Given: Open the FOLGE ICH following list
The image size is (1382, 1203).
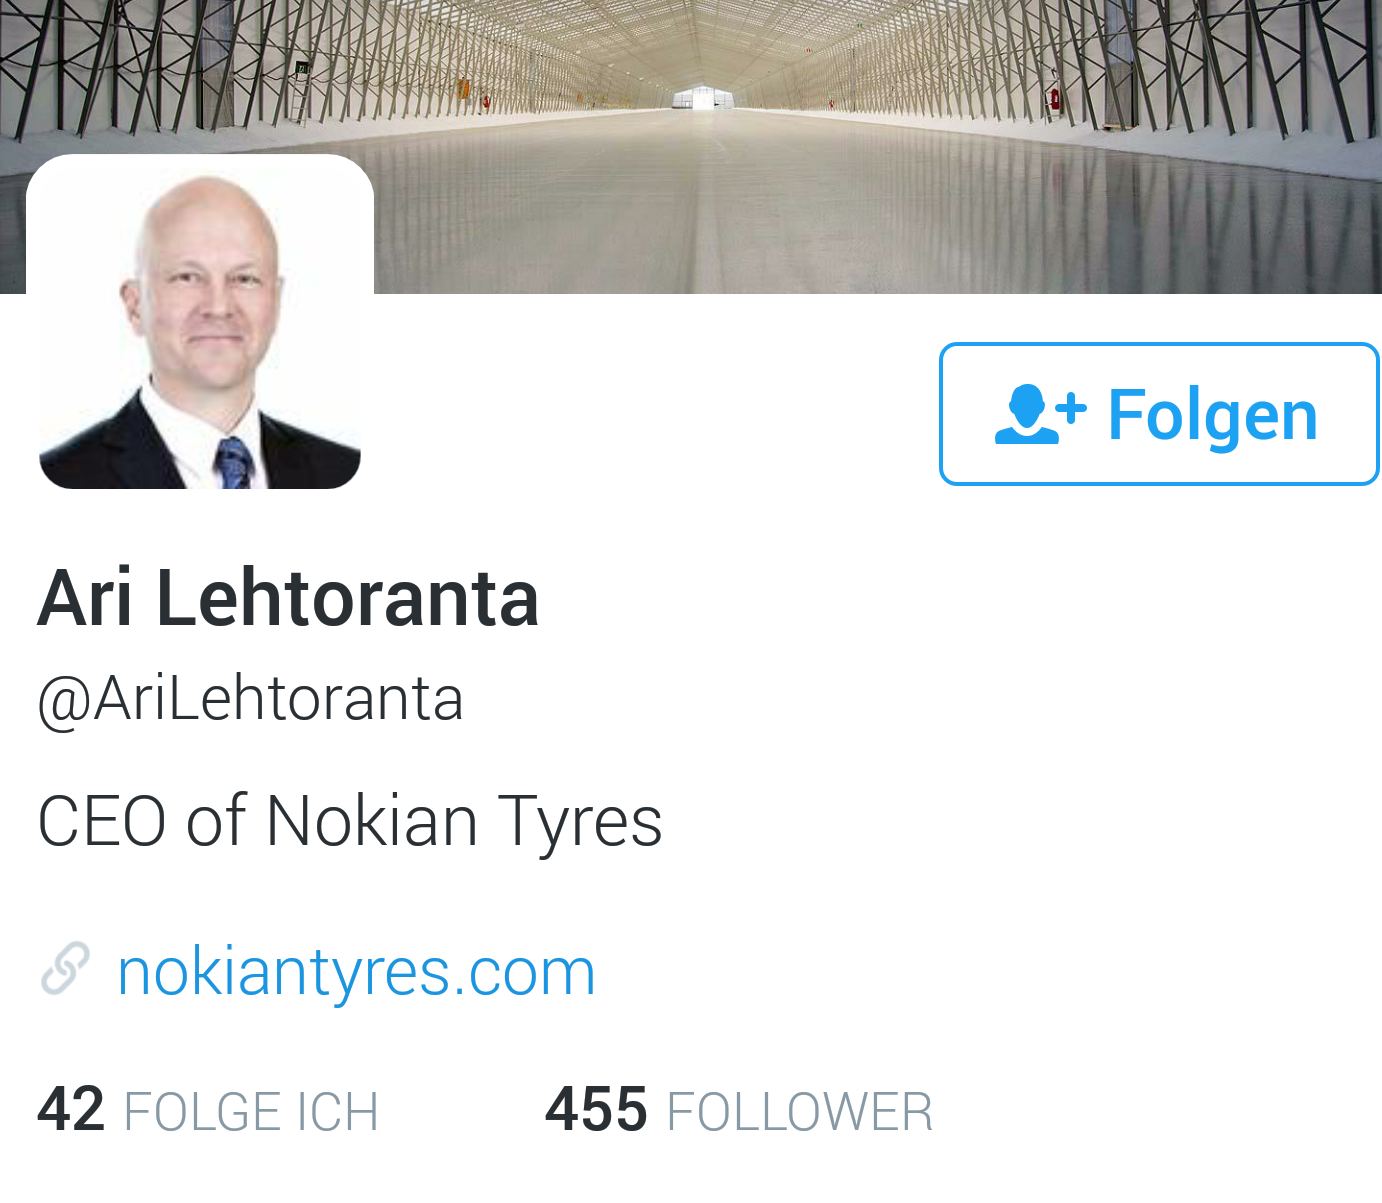Looking at the screenshot, I should pyautogui.click(x=251, y=1112).
